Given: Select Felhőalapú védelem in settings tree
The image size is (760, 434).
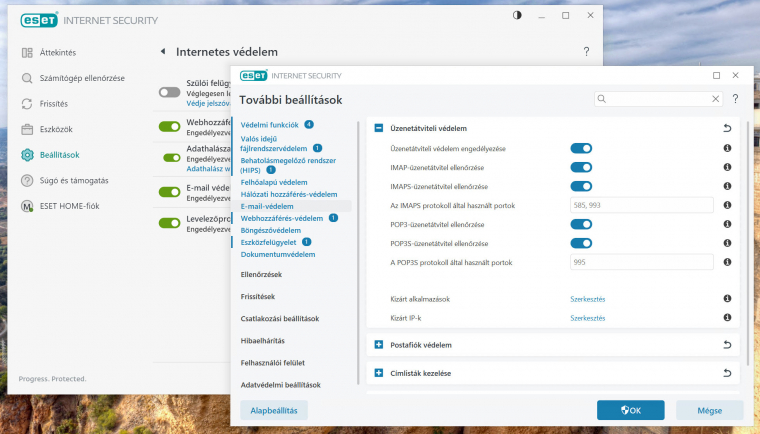Looking at the screenshot, I should [274, 182].
